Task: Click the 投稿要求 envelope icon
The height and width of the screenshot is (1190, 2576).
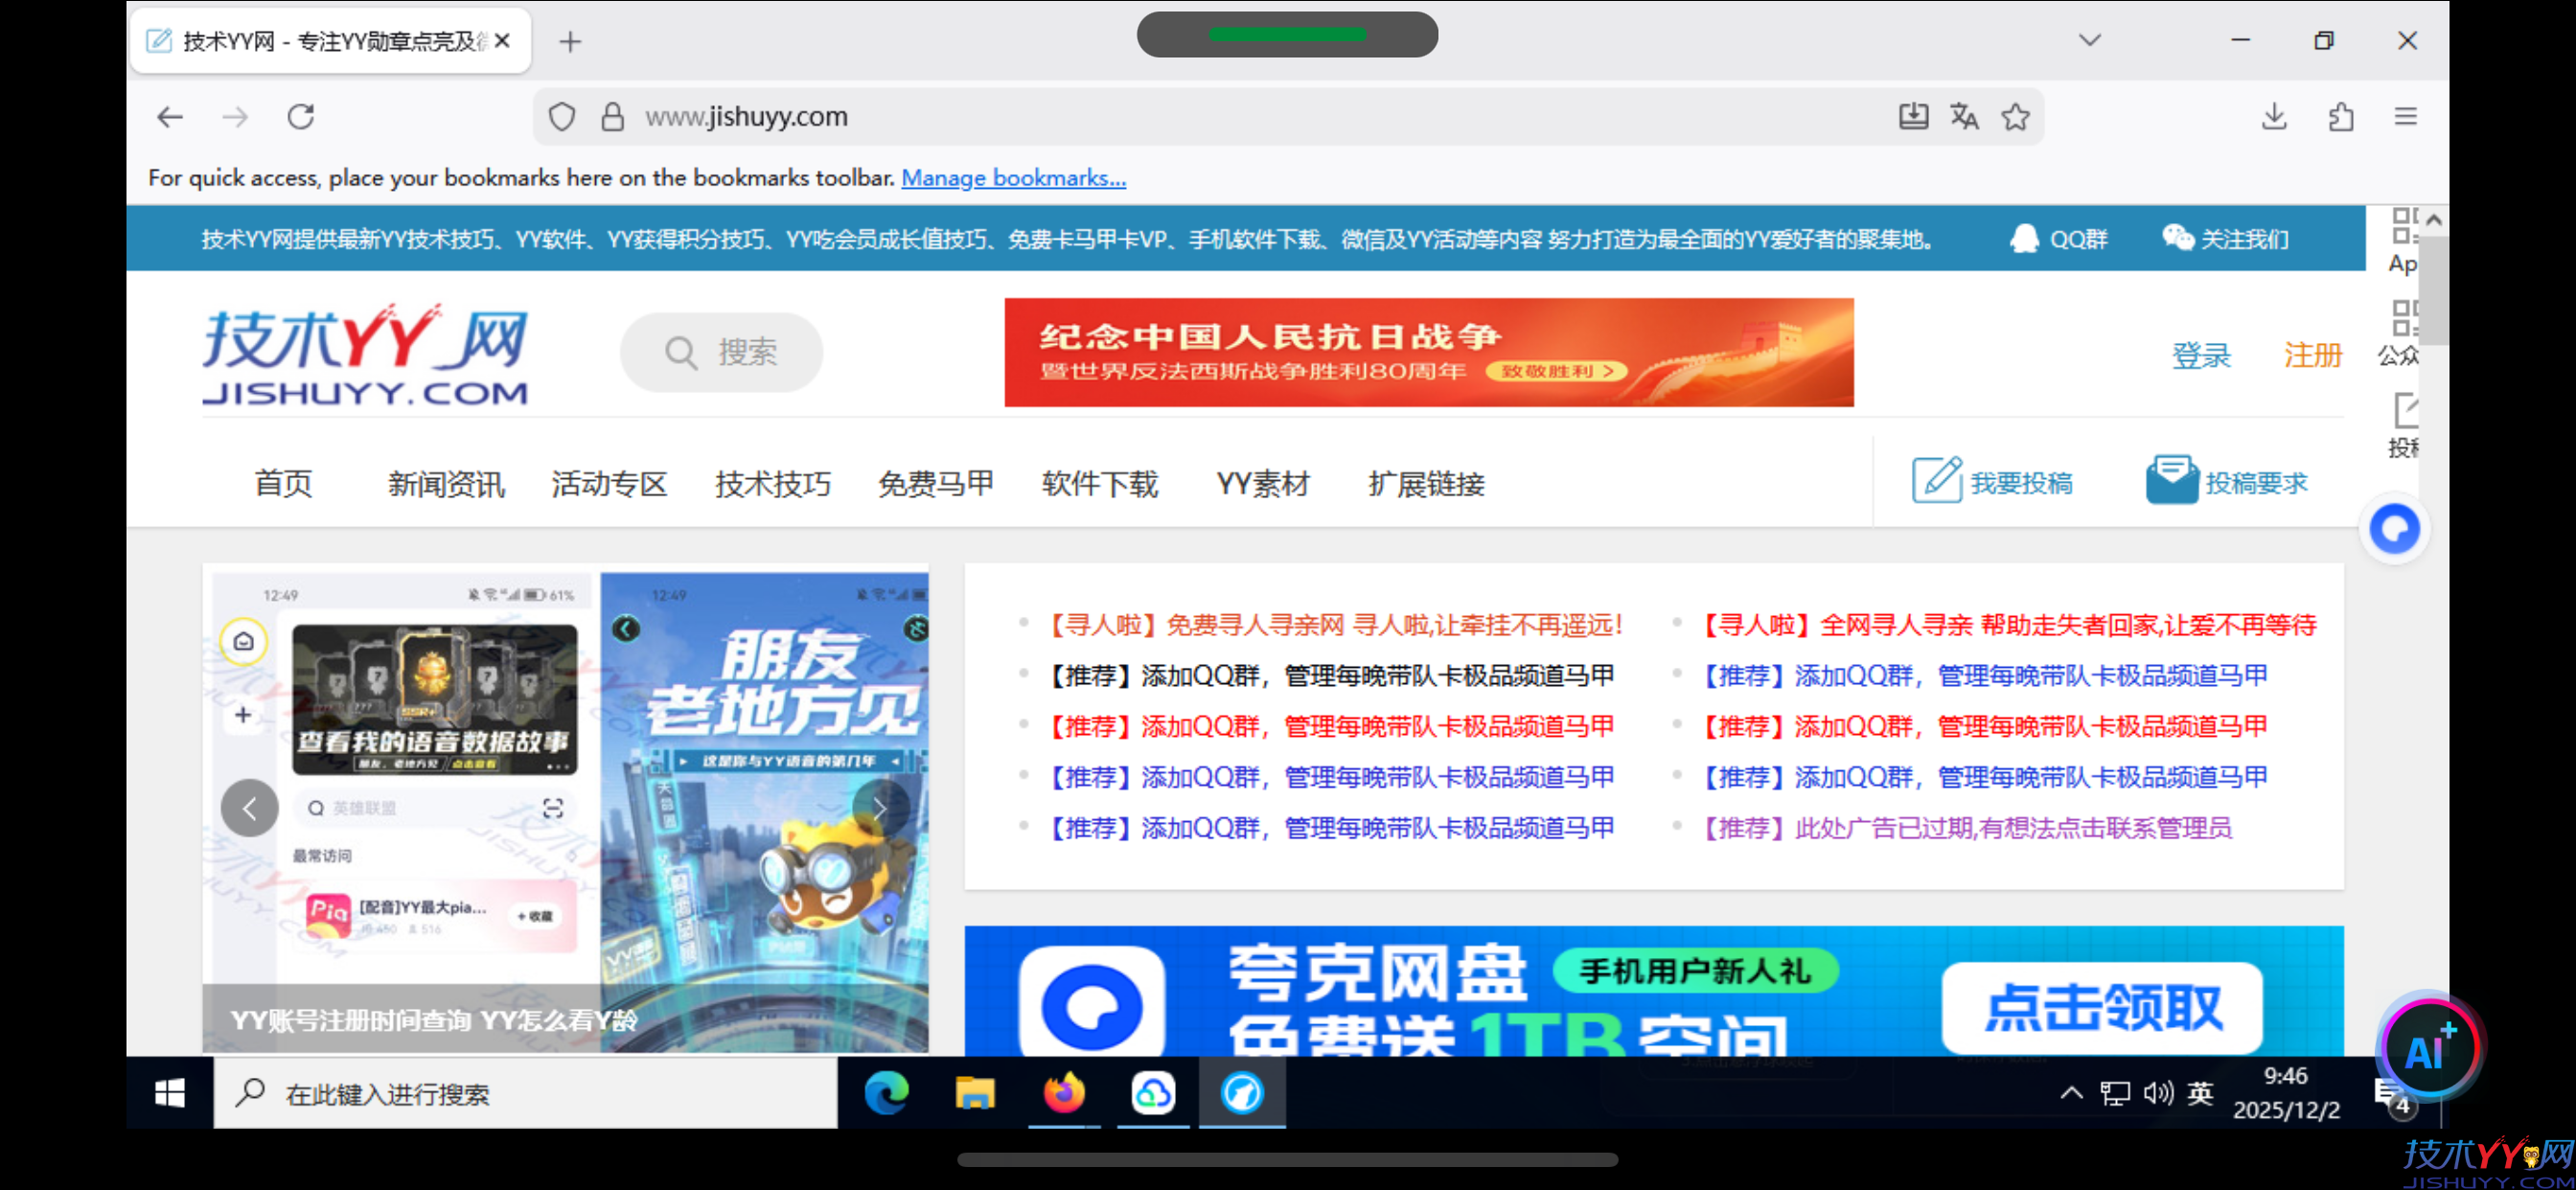Action: click(2172, 479)
